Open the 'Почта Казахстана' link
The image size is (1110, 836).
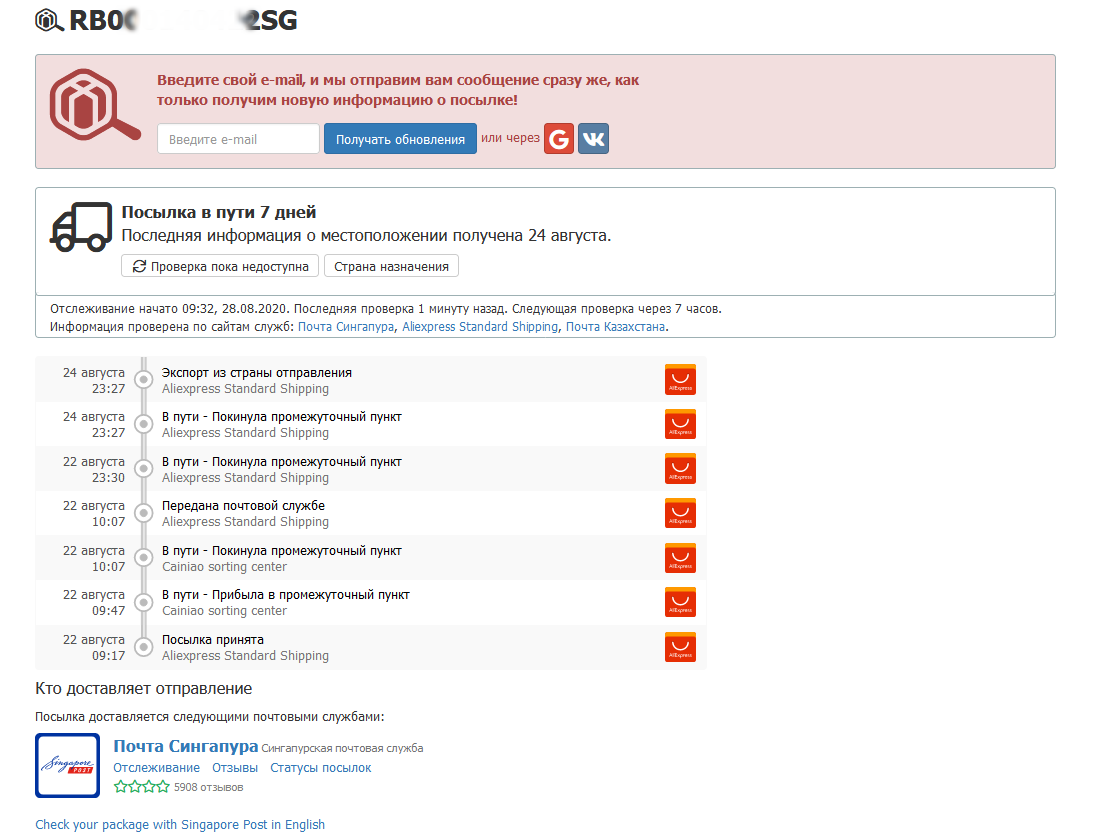click(x=615, y=327)
